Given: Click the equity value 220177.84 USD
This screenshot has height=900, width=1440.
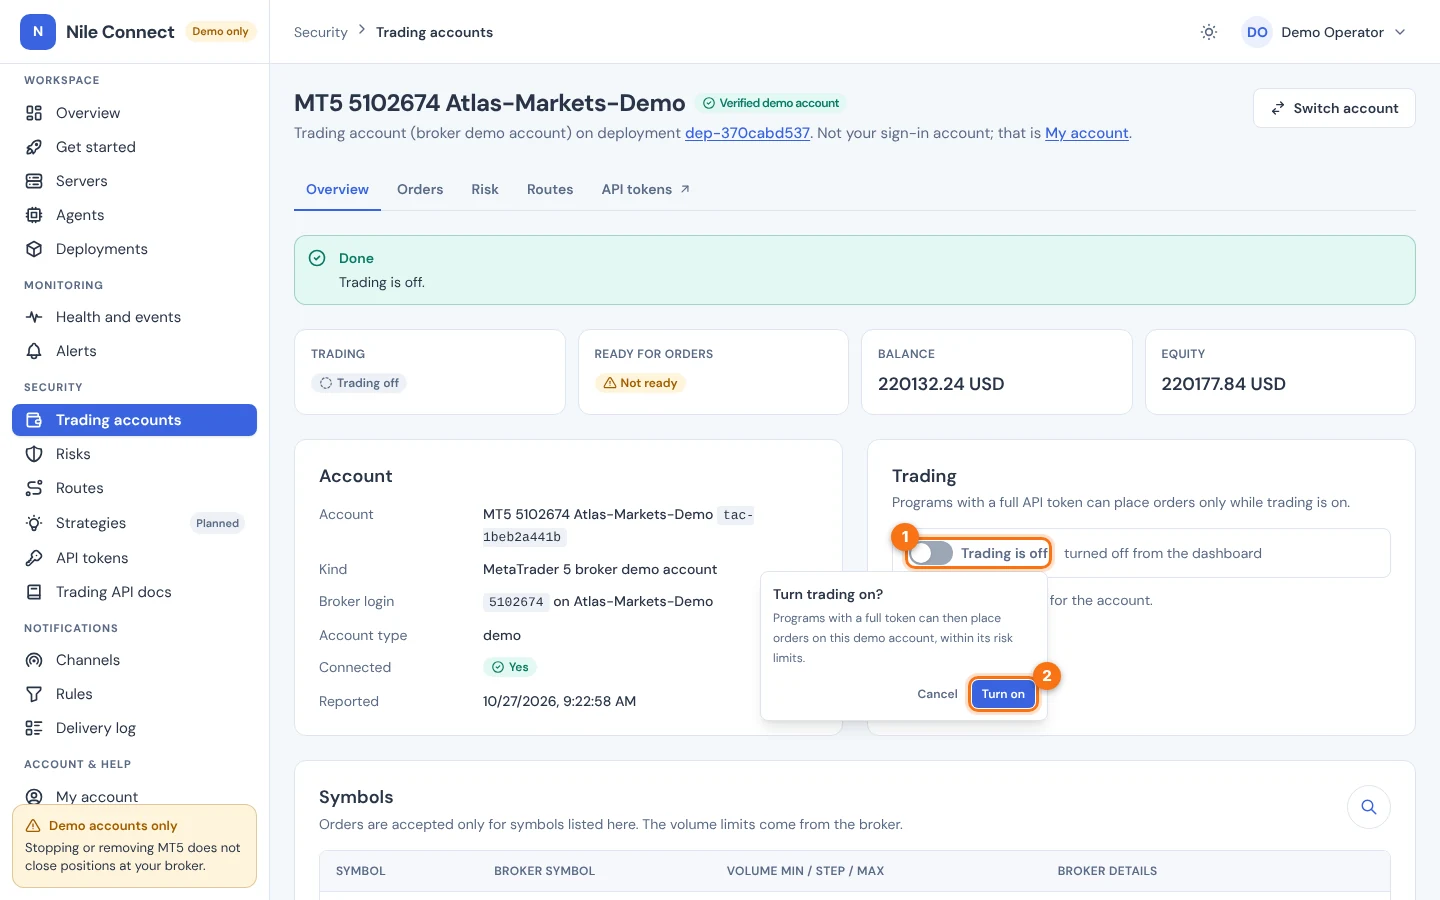Looking at the screenshot, I should [1223, 384].
